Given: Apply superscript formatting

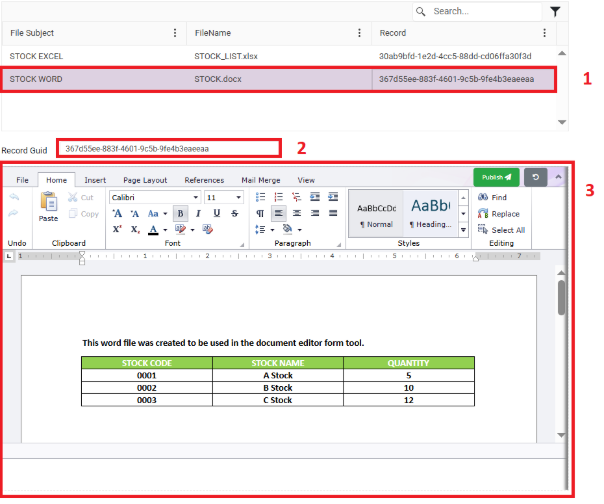Looking at the screenshot, I should [x=117, y=229].
